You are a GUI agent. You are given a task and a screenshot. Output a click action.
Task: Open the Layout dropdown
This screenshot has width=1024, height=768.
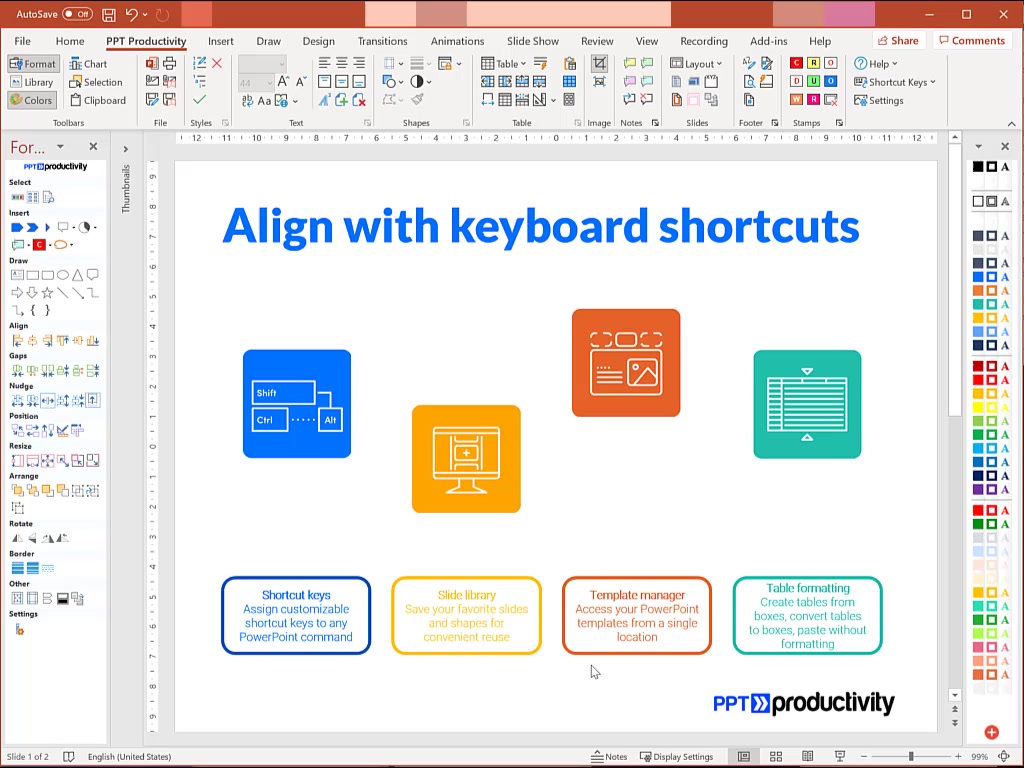pos(697,63)
